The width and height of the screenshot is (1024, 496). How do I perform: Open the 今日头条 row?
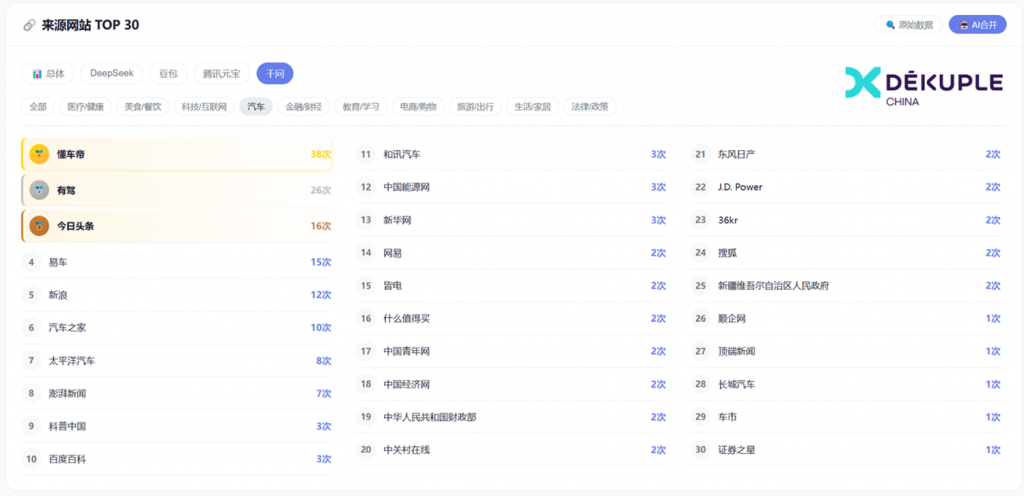[176, 226]
